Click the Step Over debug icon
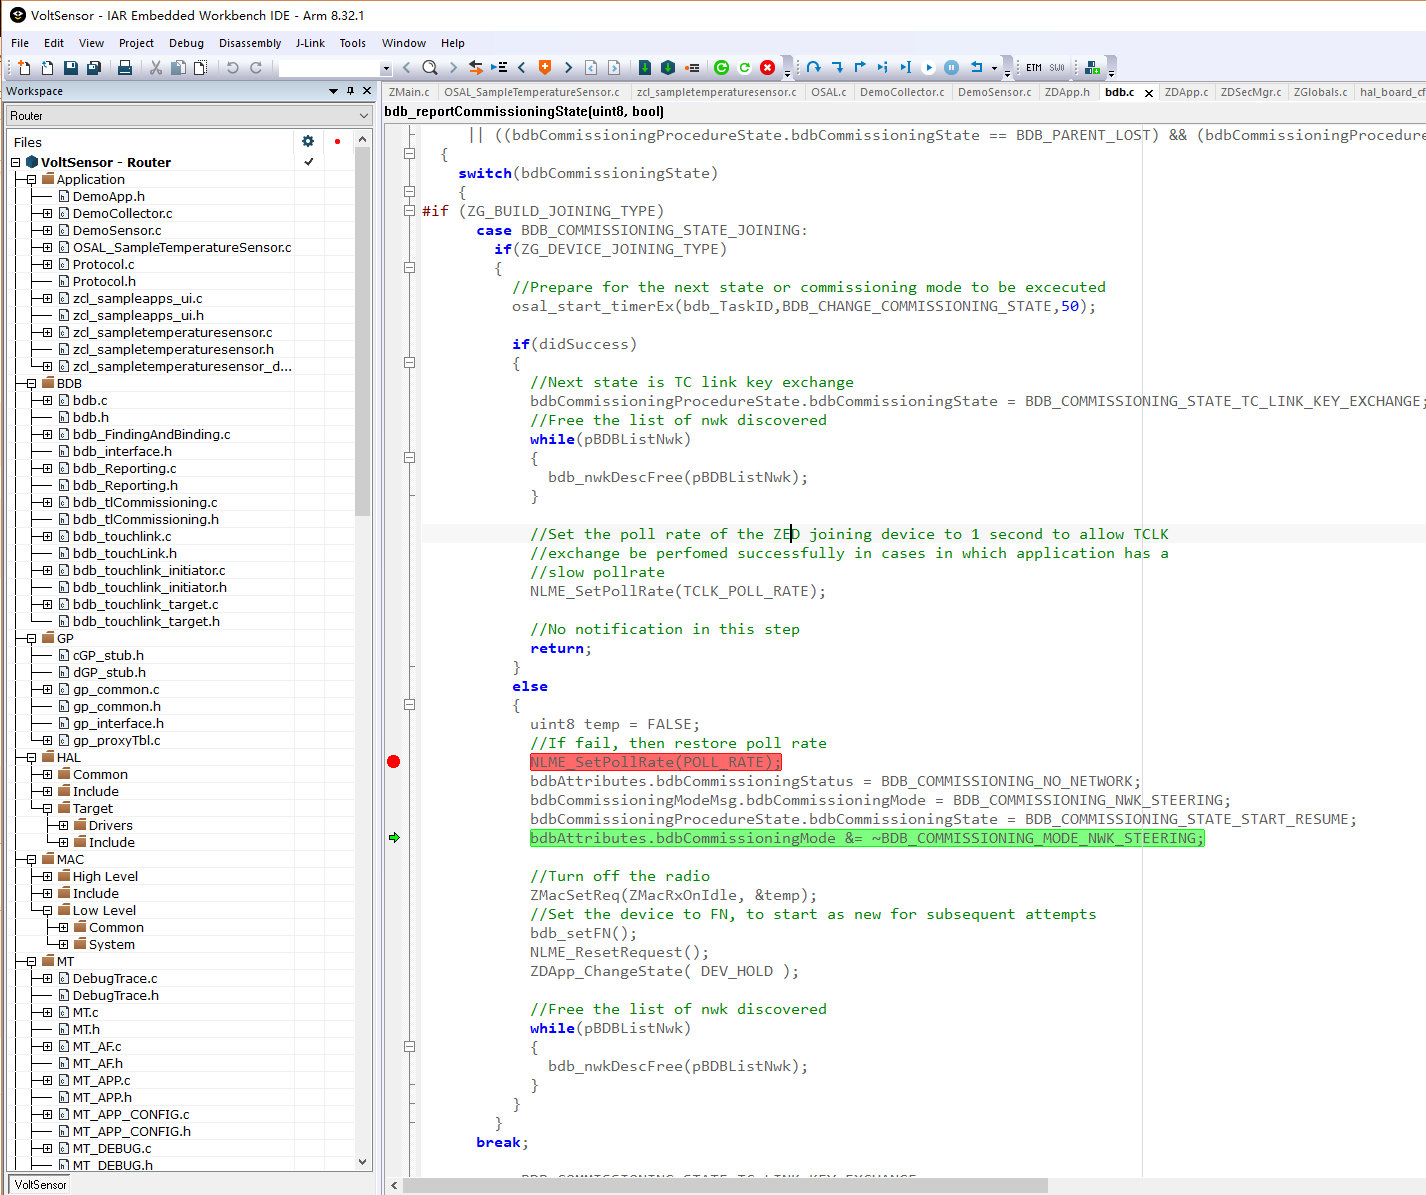 pos(814,68)
